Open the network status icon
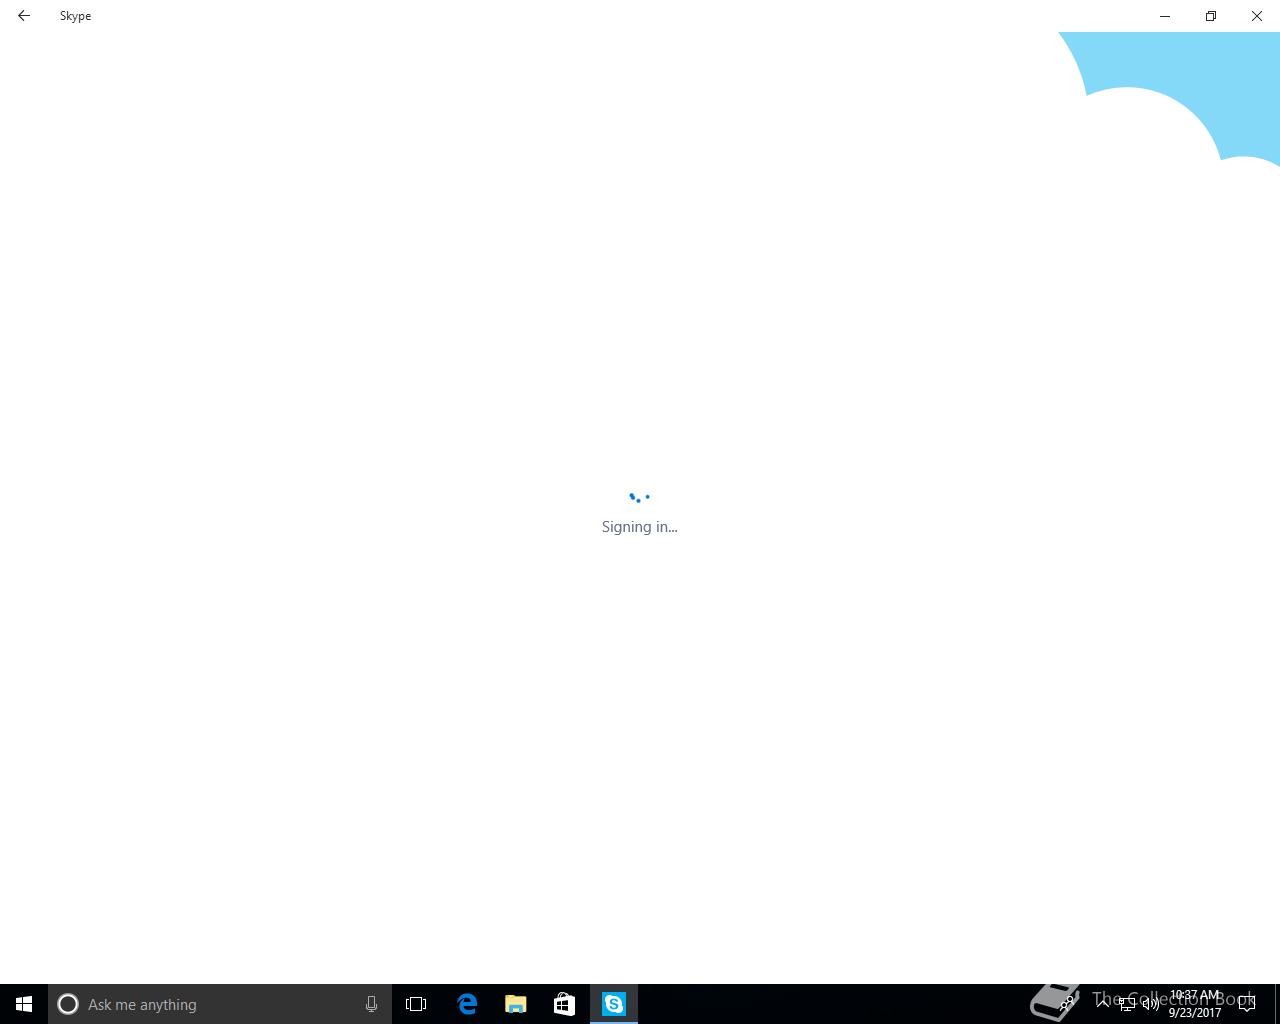The width and height of the screenshot is (1280, 1024). [1127, 1004]
